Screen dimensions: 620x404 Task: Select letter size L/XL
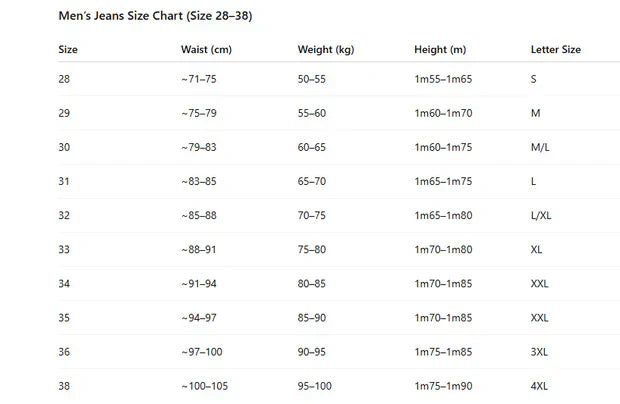point(541,215)
